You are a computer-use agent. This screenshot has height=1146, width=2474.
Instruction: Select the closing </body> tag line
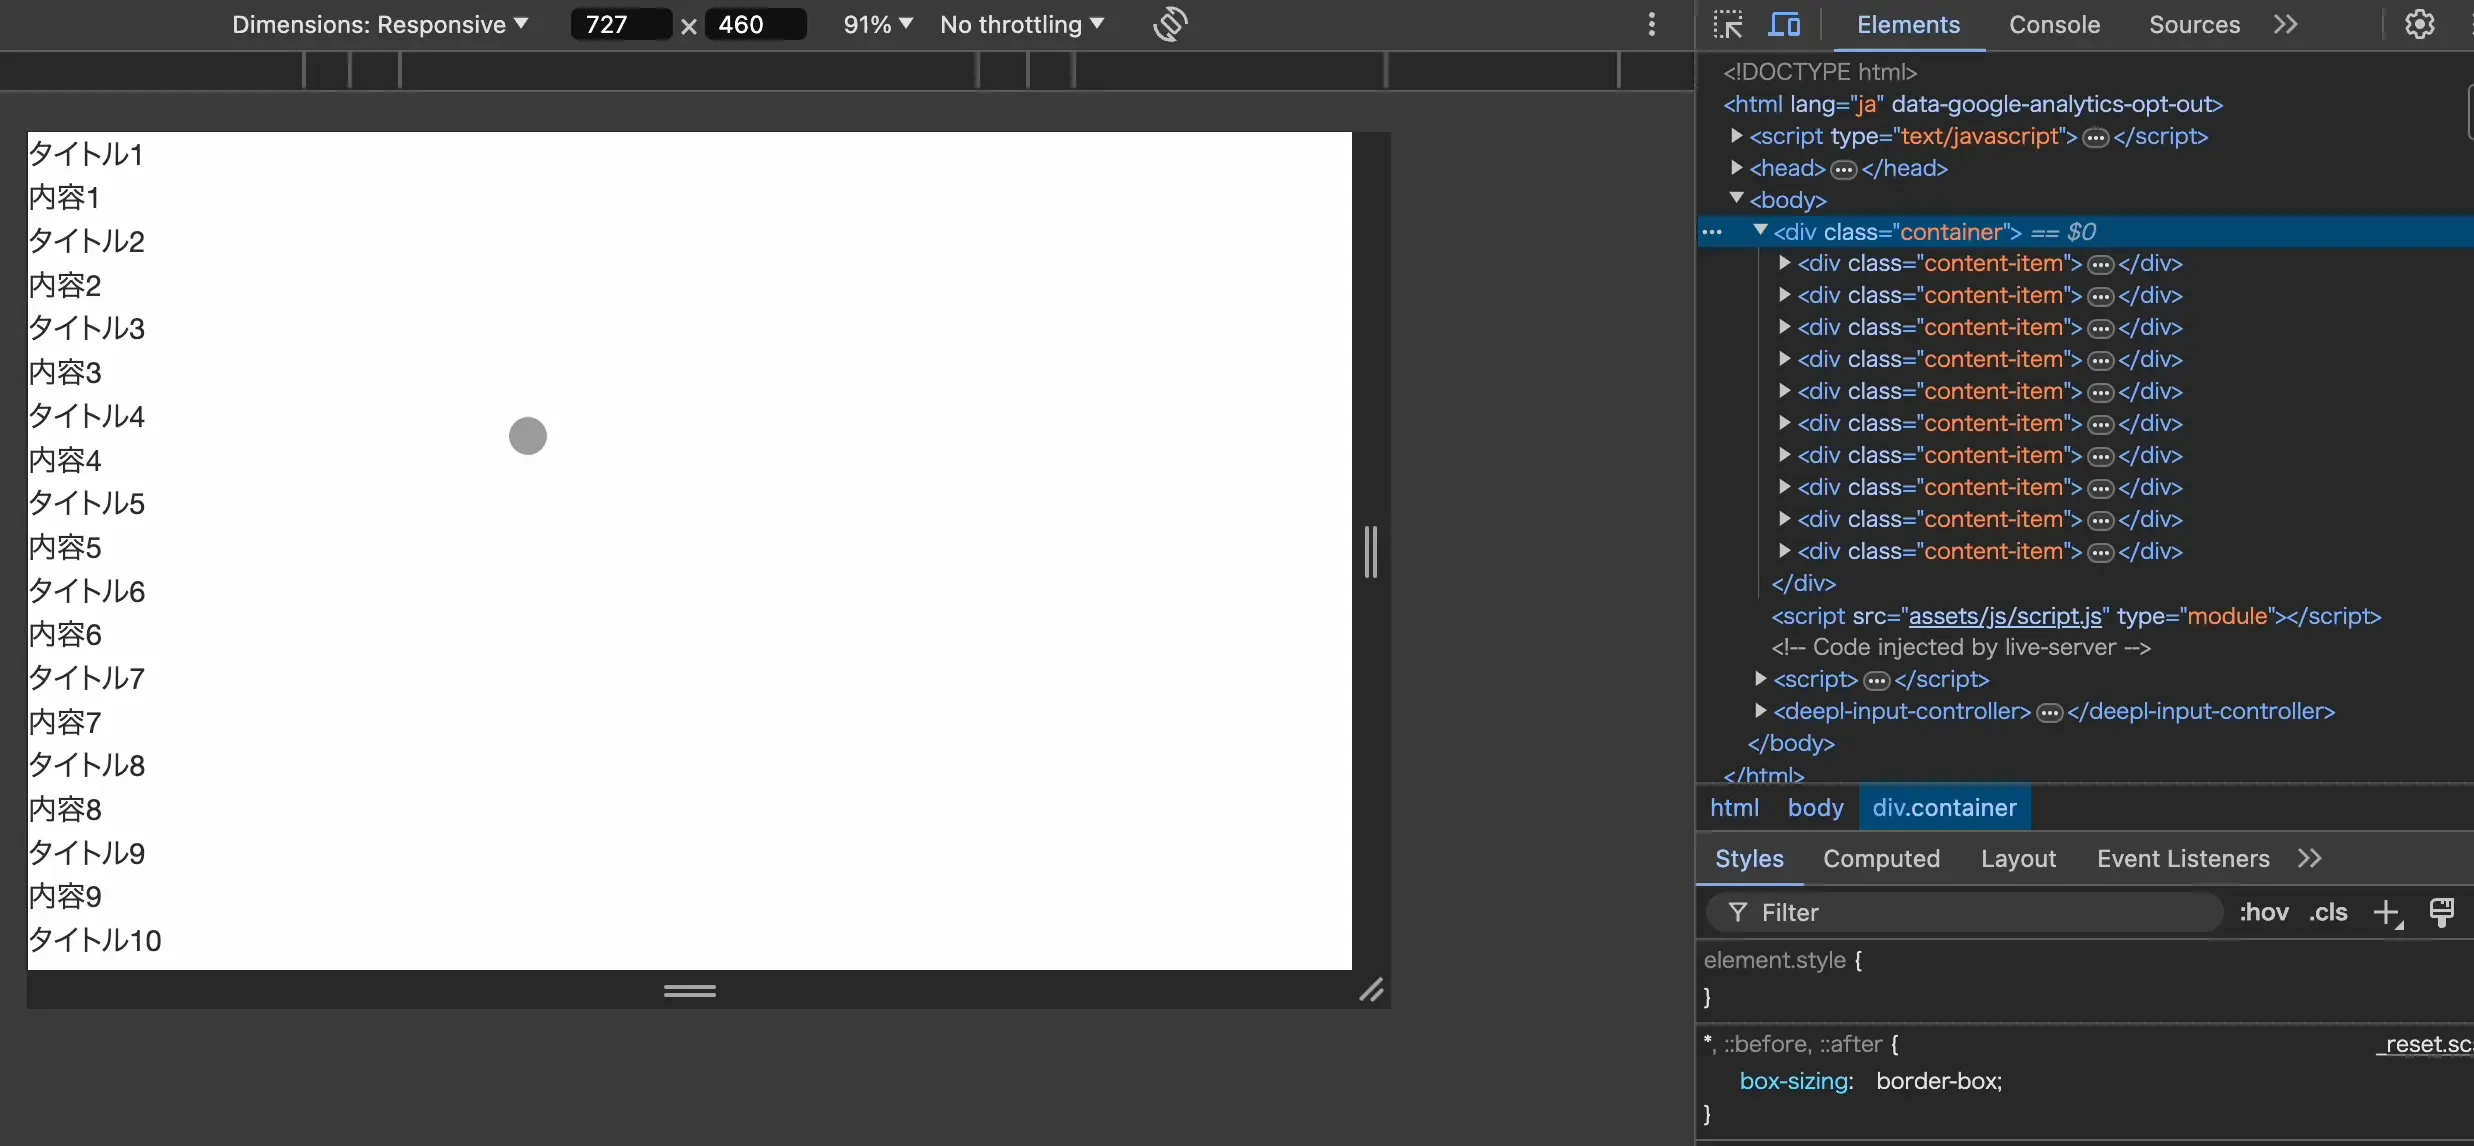[1791, 743]
